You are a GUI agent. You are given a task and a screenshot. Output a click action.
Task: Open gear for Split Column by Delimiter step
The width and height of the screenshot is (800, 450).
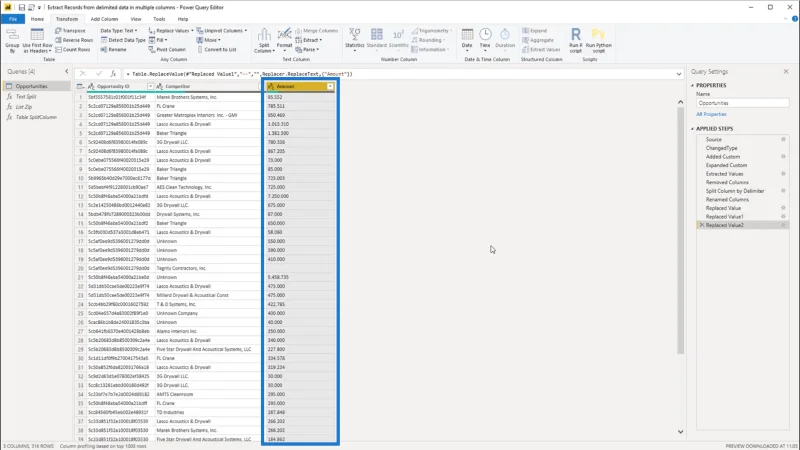(x=783, y=191)
